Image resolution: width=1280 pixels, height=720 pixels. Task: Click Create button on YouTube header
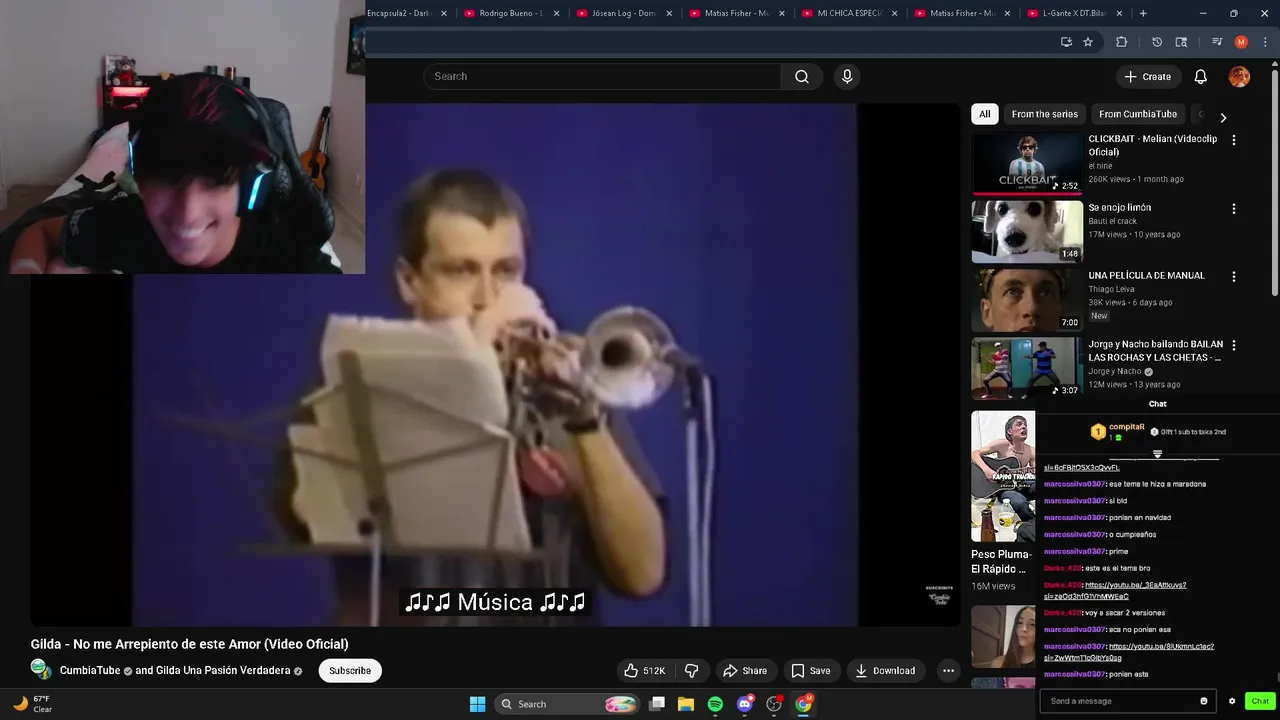coord(1147,77)
